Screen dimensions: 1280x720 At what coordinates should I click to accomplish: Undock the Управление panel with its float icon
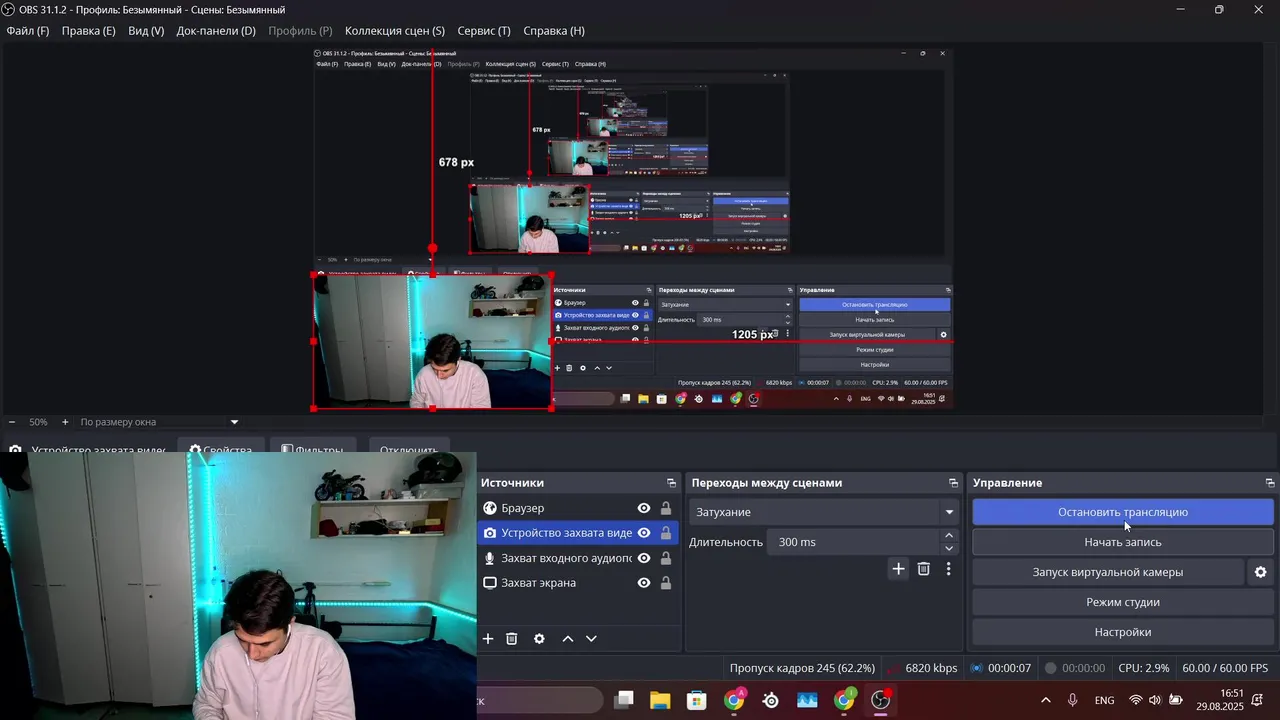[1270, 483]
